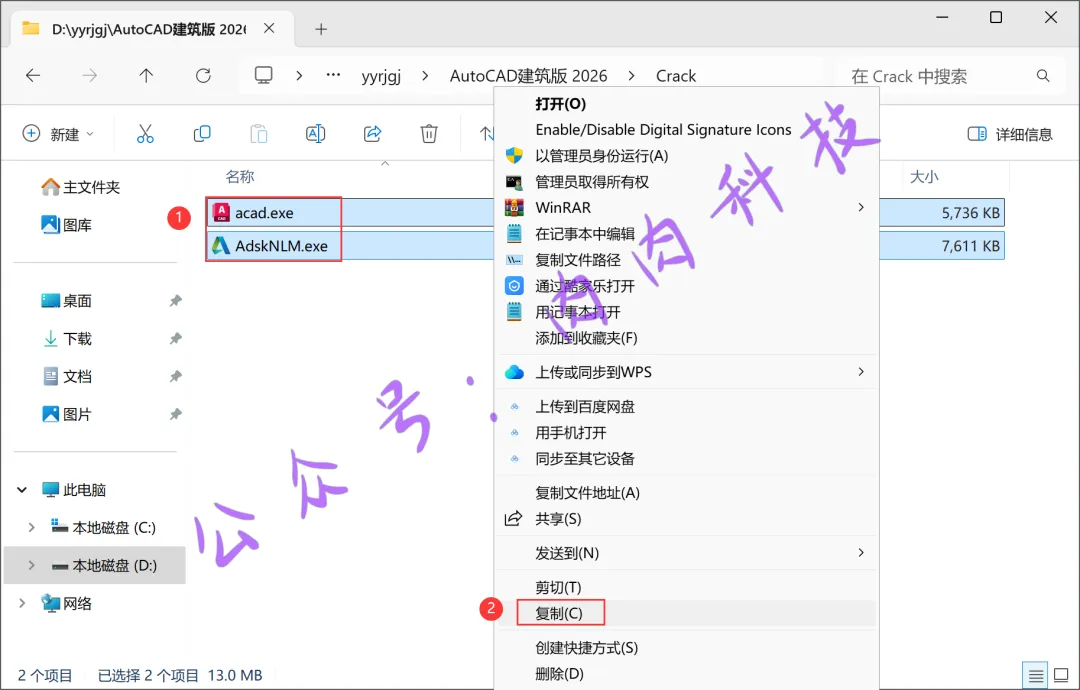Image resolution: width=1080 pixels, height=690 pixels.
Task: Choose Open with Notepad entry
Action: (x=686, y=312)
